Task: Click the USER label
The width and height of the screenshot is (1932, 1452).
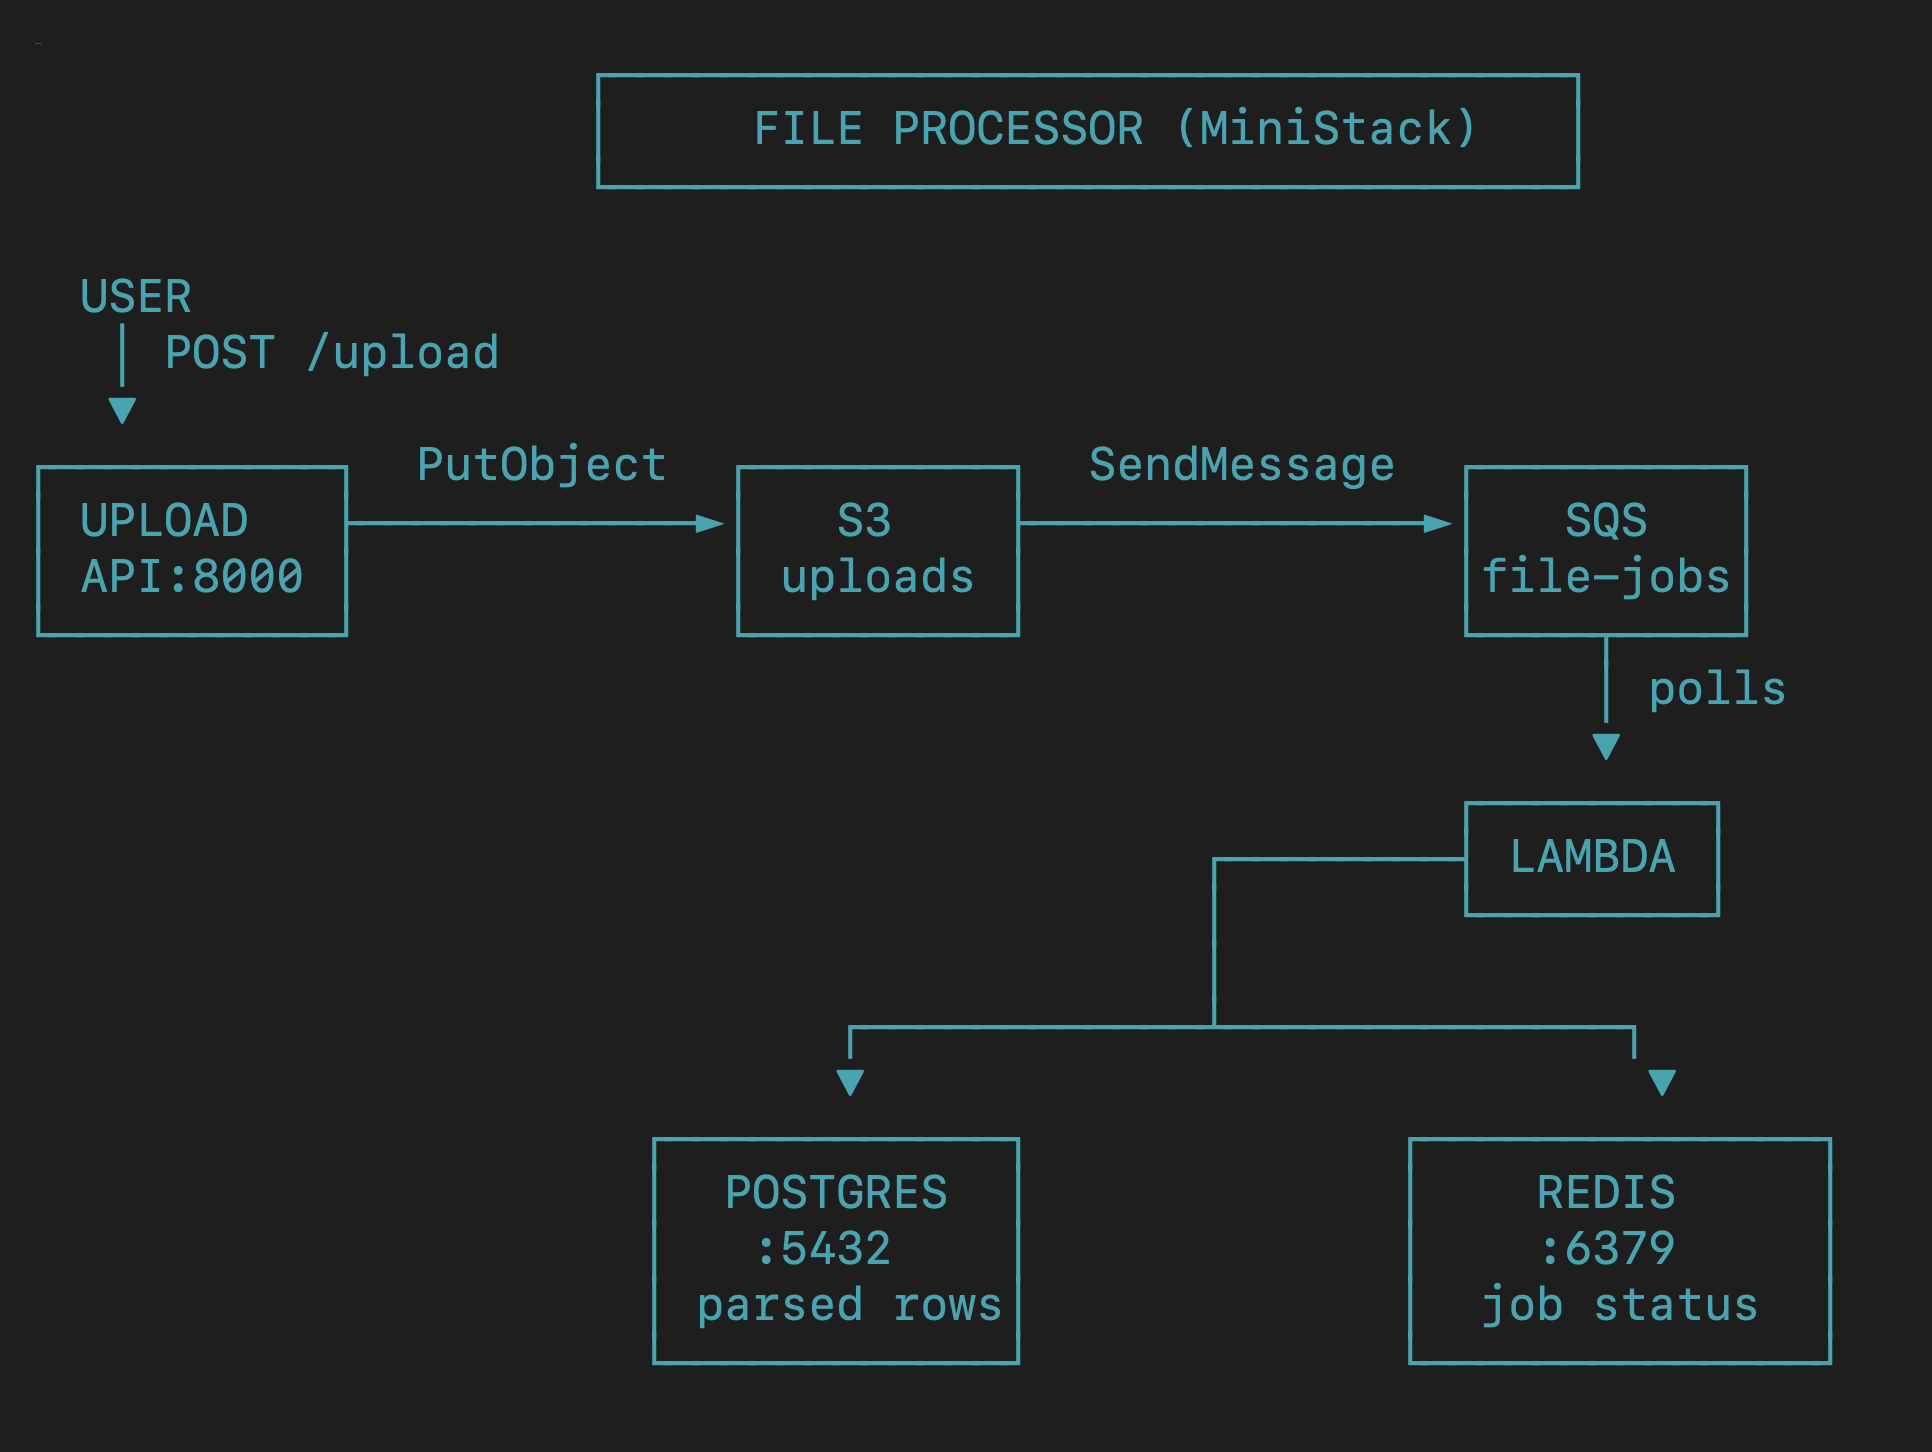Action: click(136, 297)
